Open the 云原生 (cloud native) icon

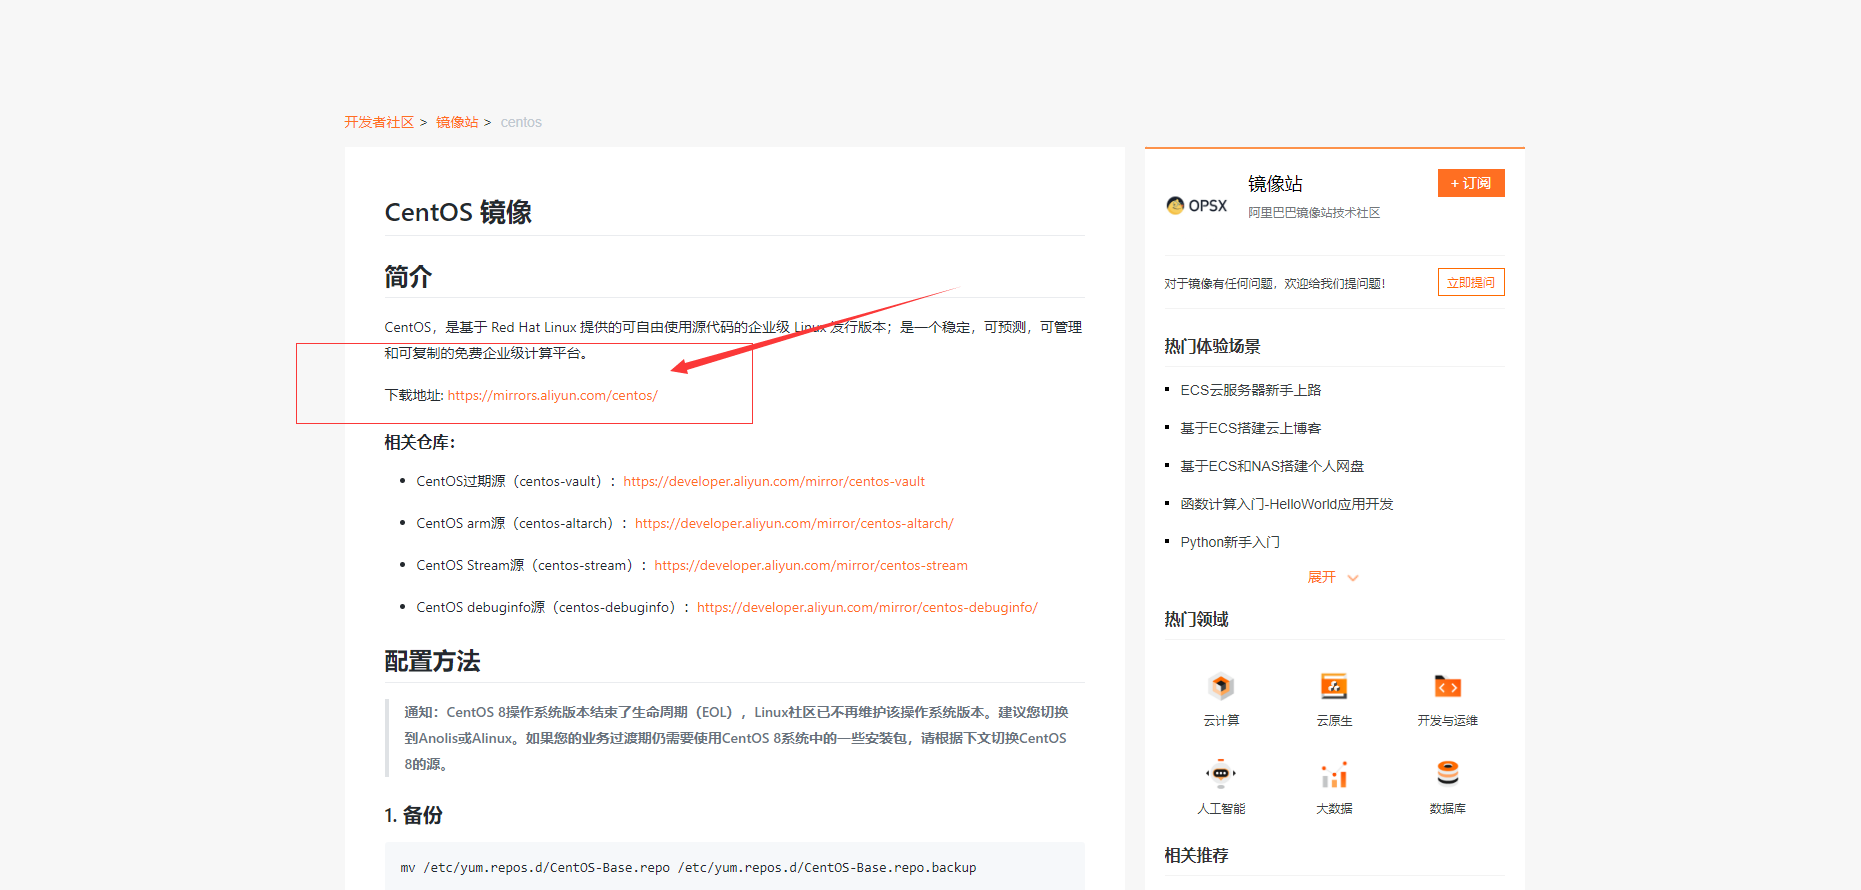[1334, 687]
